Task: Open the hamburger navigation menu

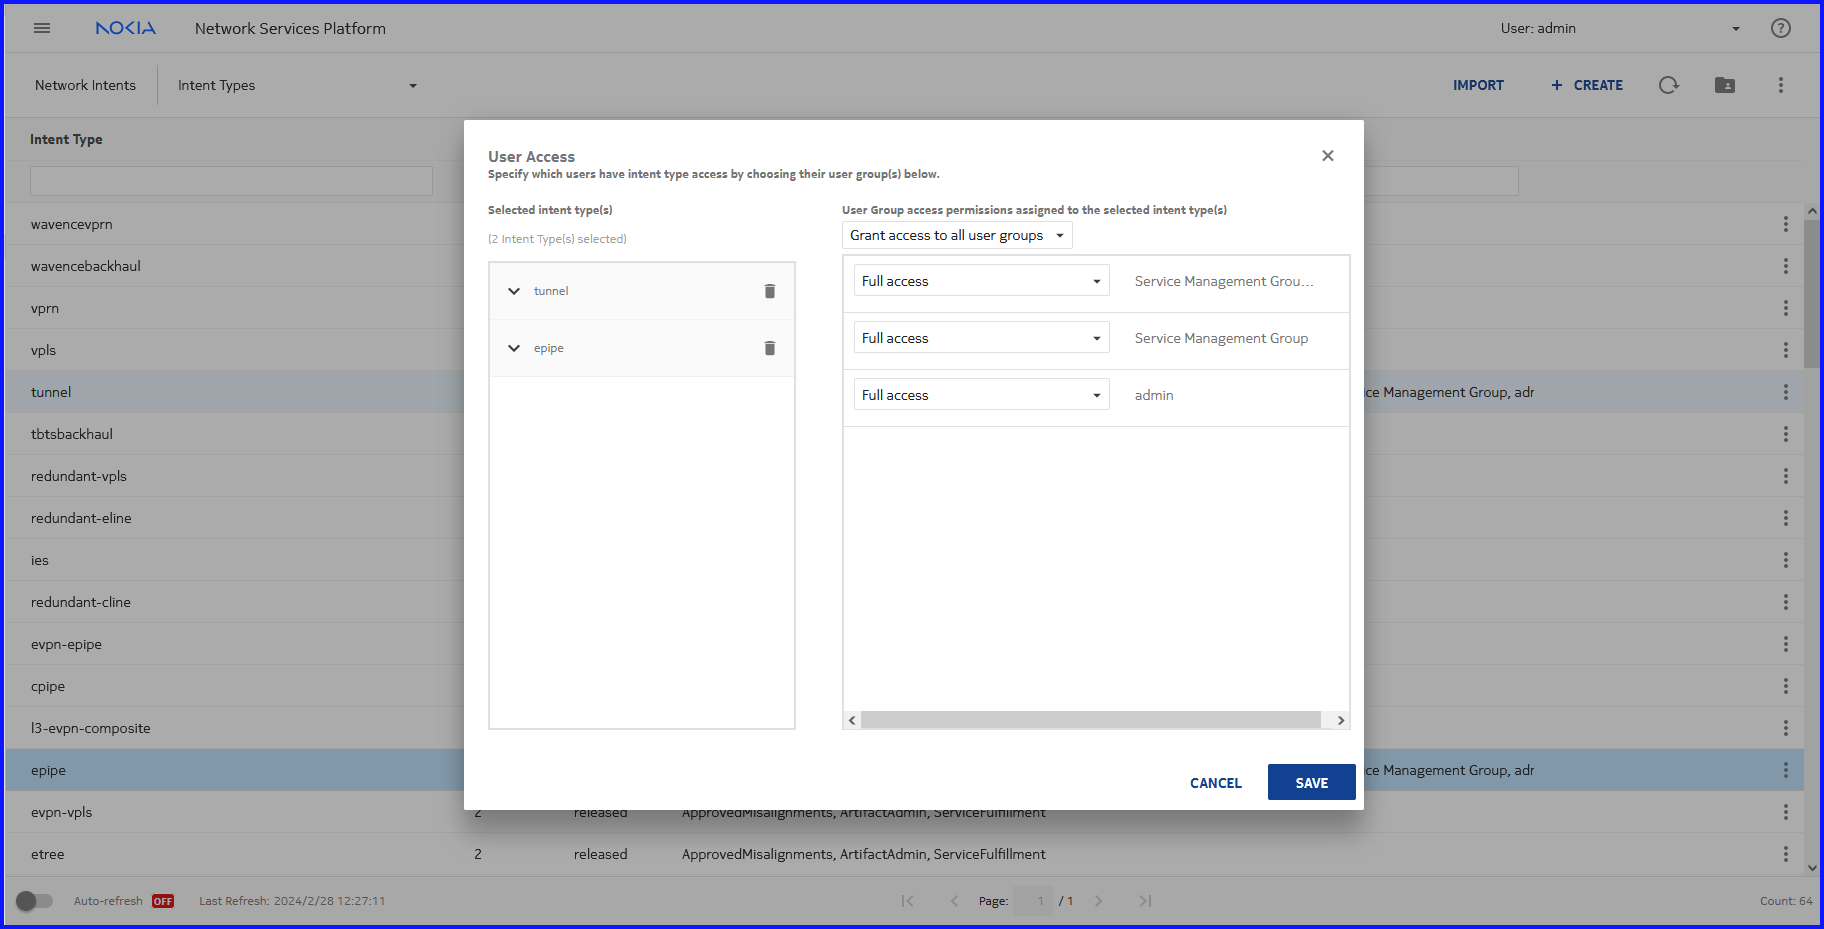Action: (42, 28)
